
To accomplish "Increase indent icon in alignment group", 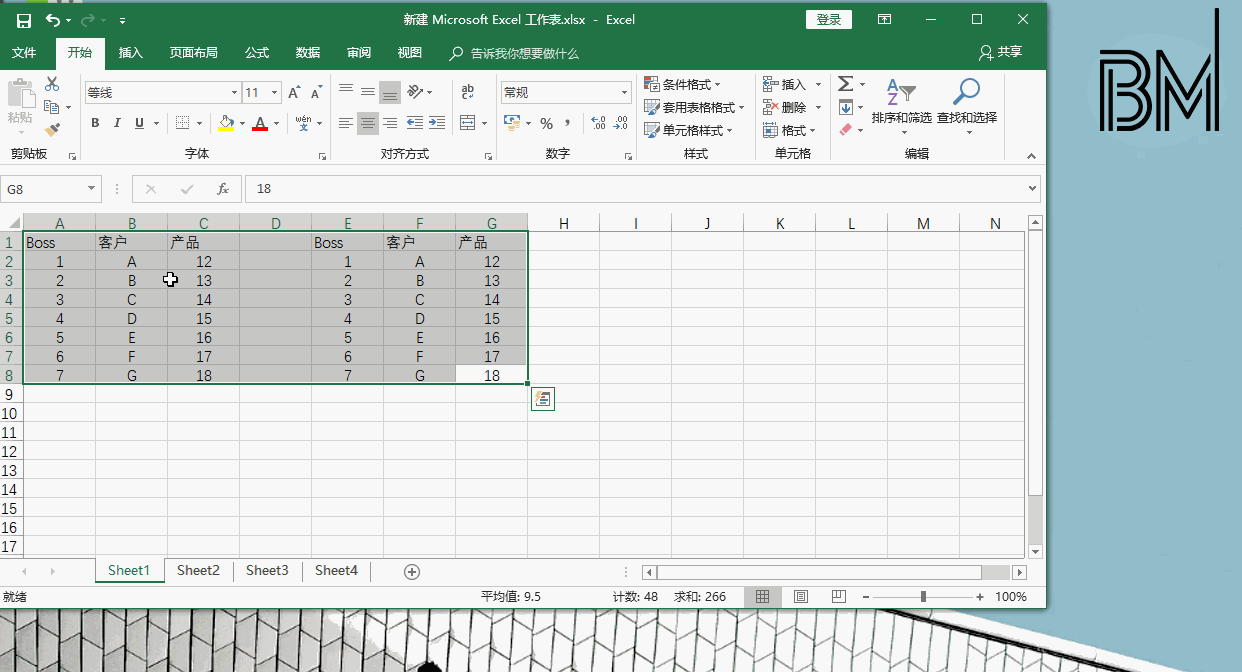I will 437,123.
